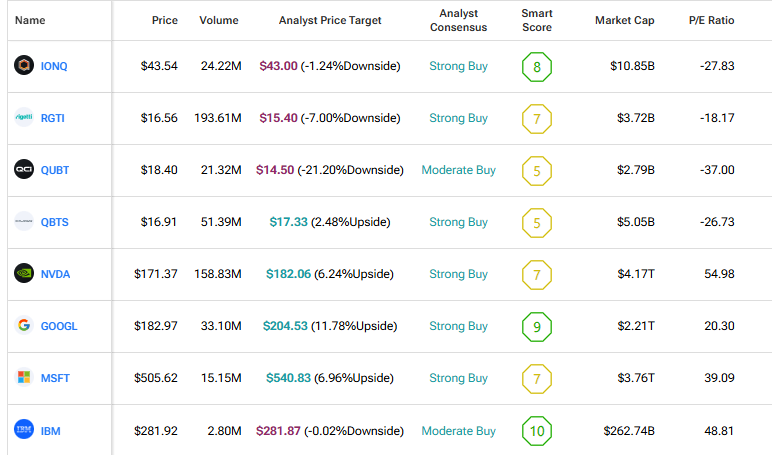
Task: Click the Rigetti RGTI logo icon
Action: [24, 118]
